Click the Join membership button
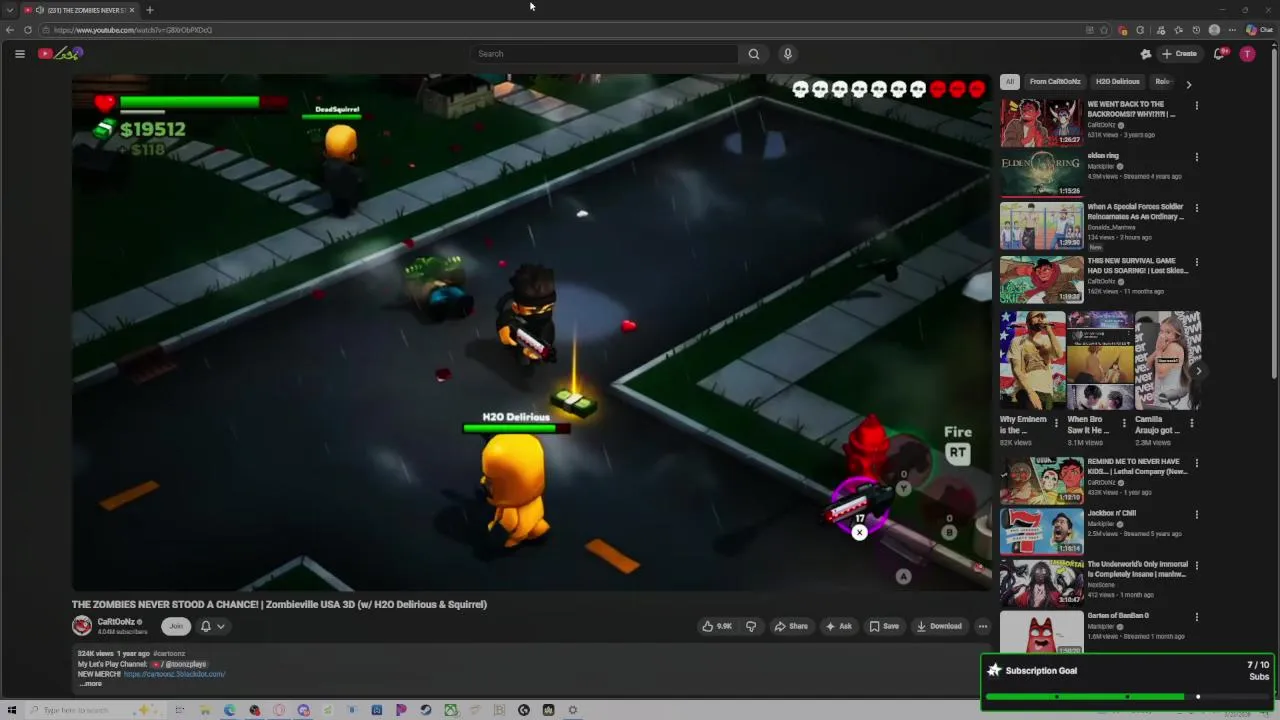This screenshot has height=720, width=1280. (176, 626)
